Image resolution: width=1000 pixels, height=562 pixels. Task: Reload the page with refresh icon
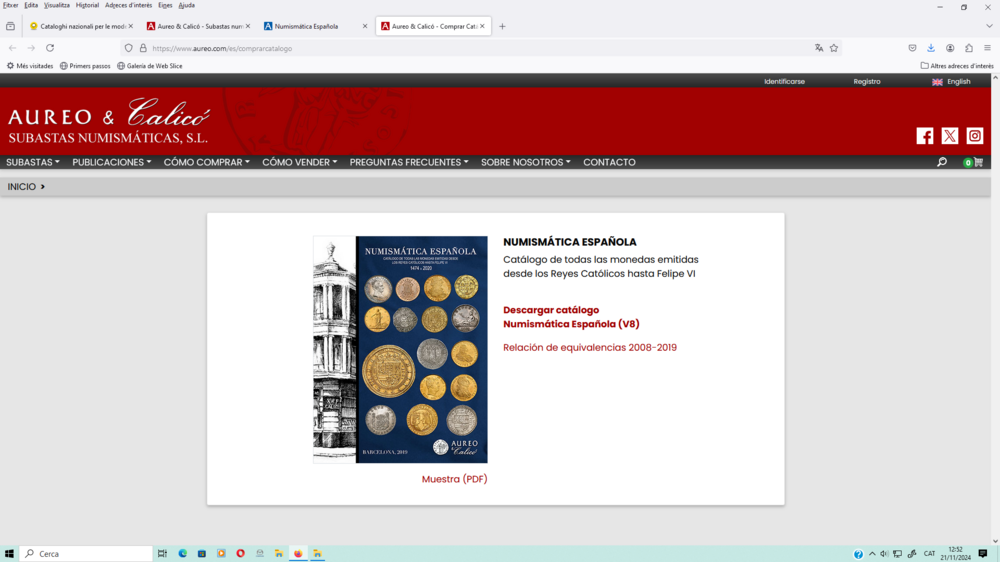[50, 48]
